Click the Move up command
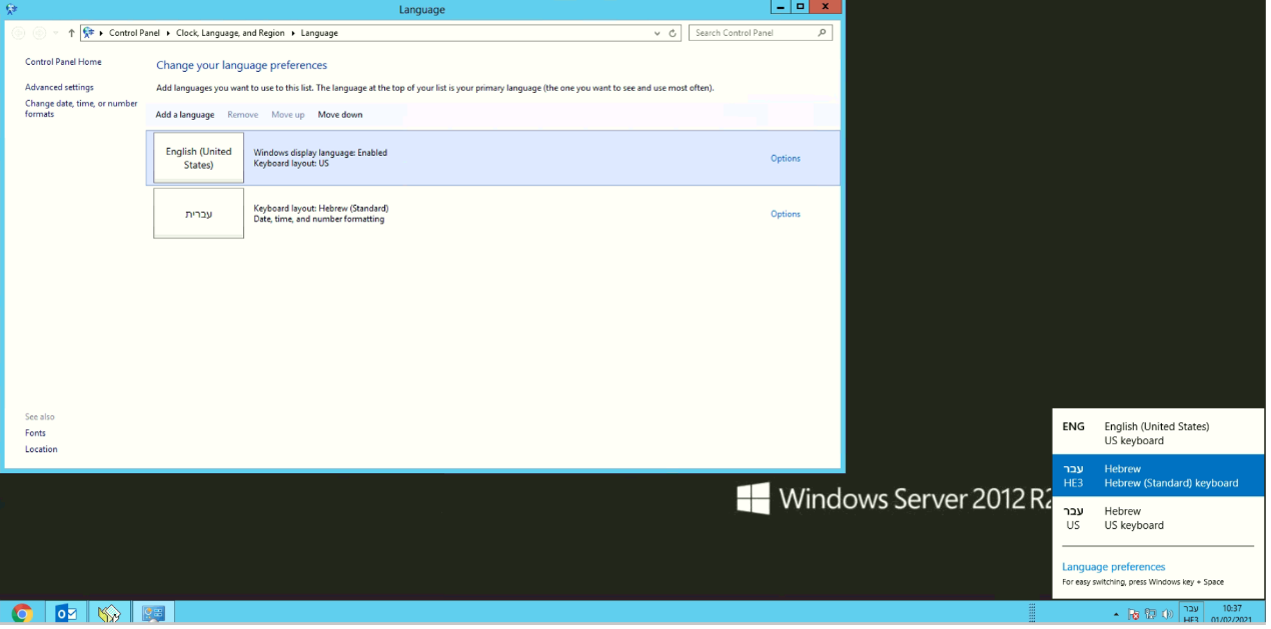This screenshot has width=1271, height=629. tap(288, 115)
